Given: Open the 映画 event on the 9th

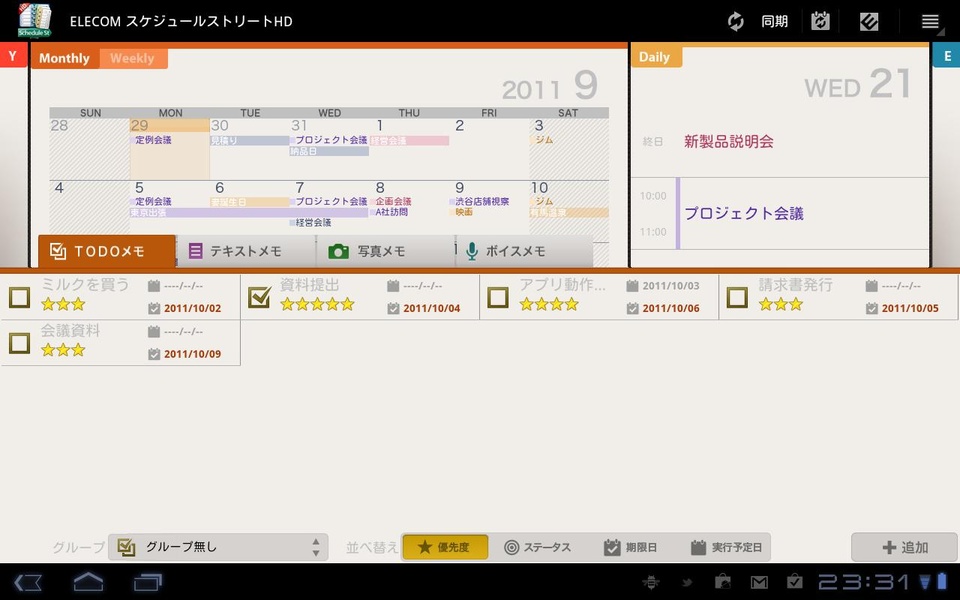Looking at the screenshot, I should click(x=463, y=212).
